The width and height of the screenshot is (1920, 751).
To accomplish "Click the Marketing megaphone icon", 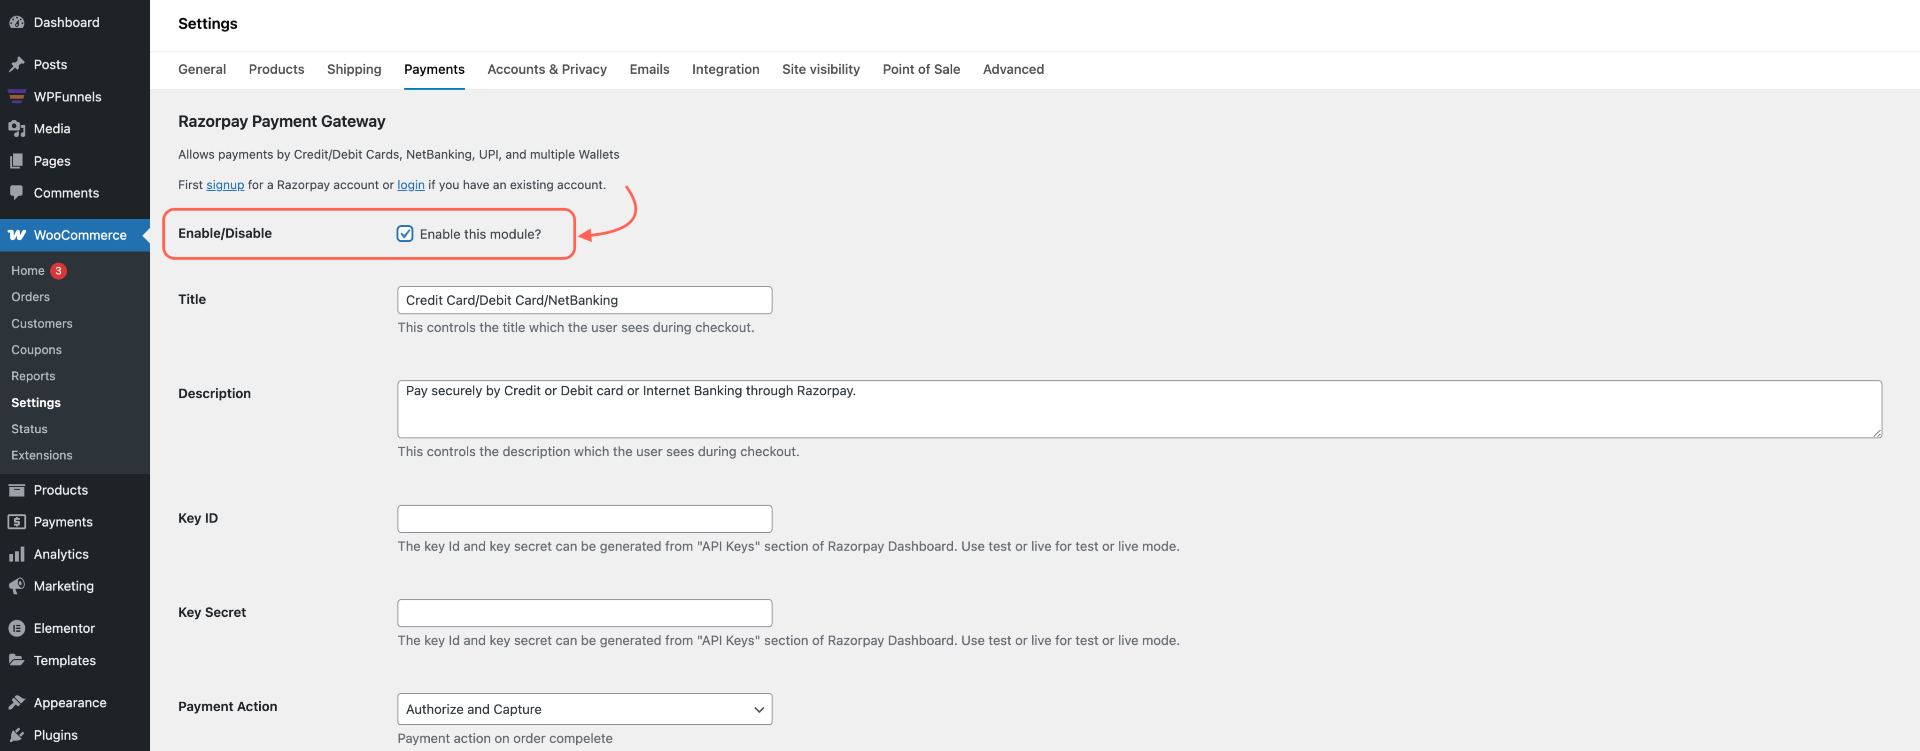I will [x=17, y=586].
